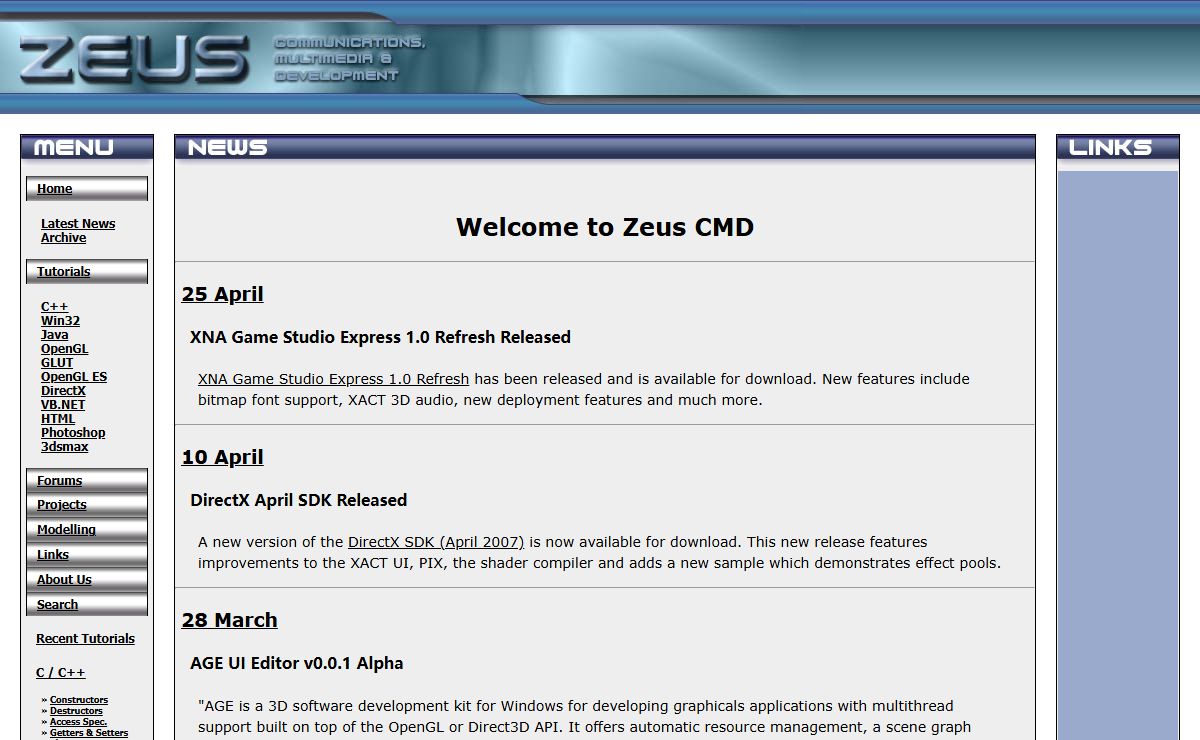Open the Photoshop tutorials link
Viewport: 1200px width, 740px height.
tap(73, 433)
